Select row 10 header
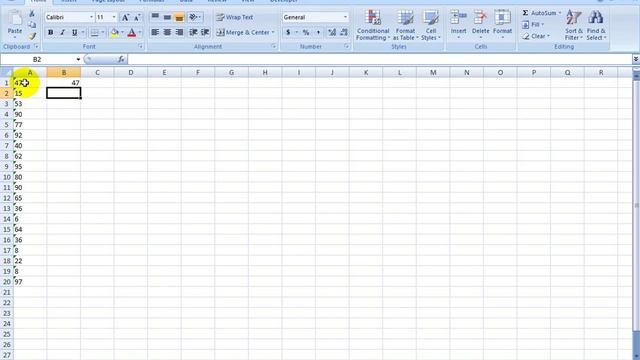The width and height of the screenshot is (640, 360). [x=7, y=177]
